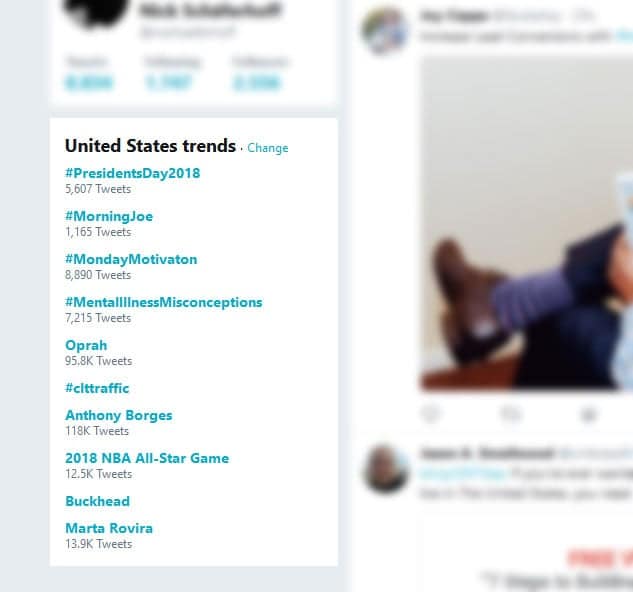
Task: Click the second tweet author's avatar
Action: [x=385, y=467]
